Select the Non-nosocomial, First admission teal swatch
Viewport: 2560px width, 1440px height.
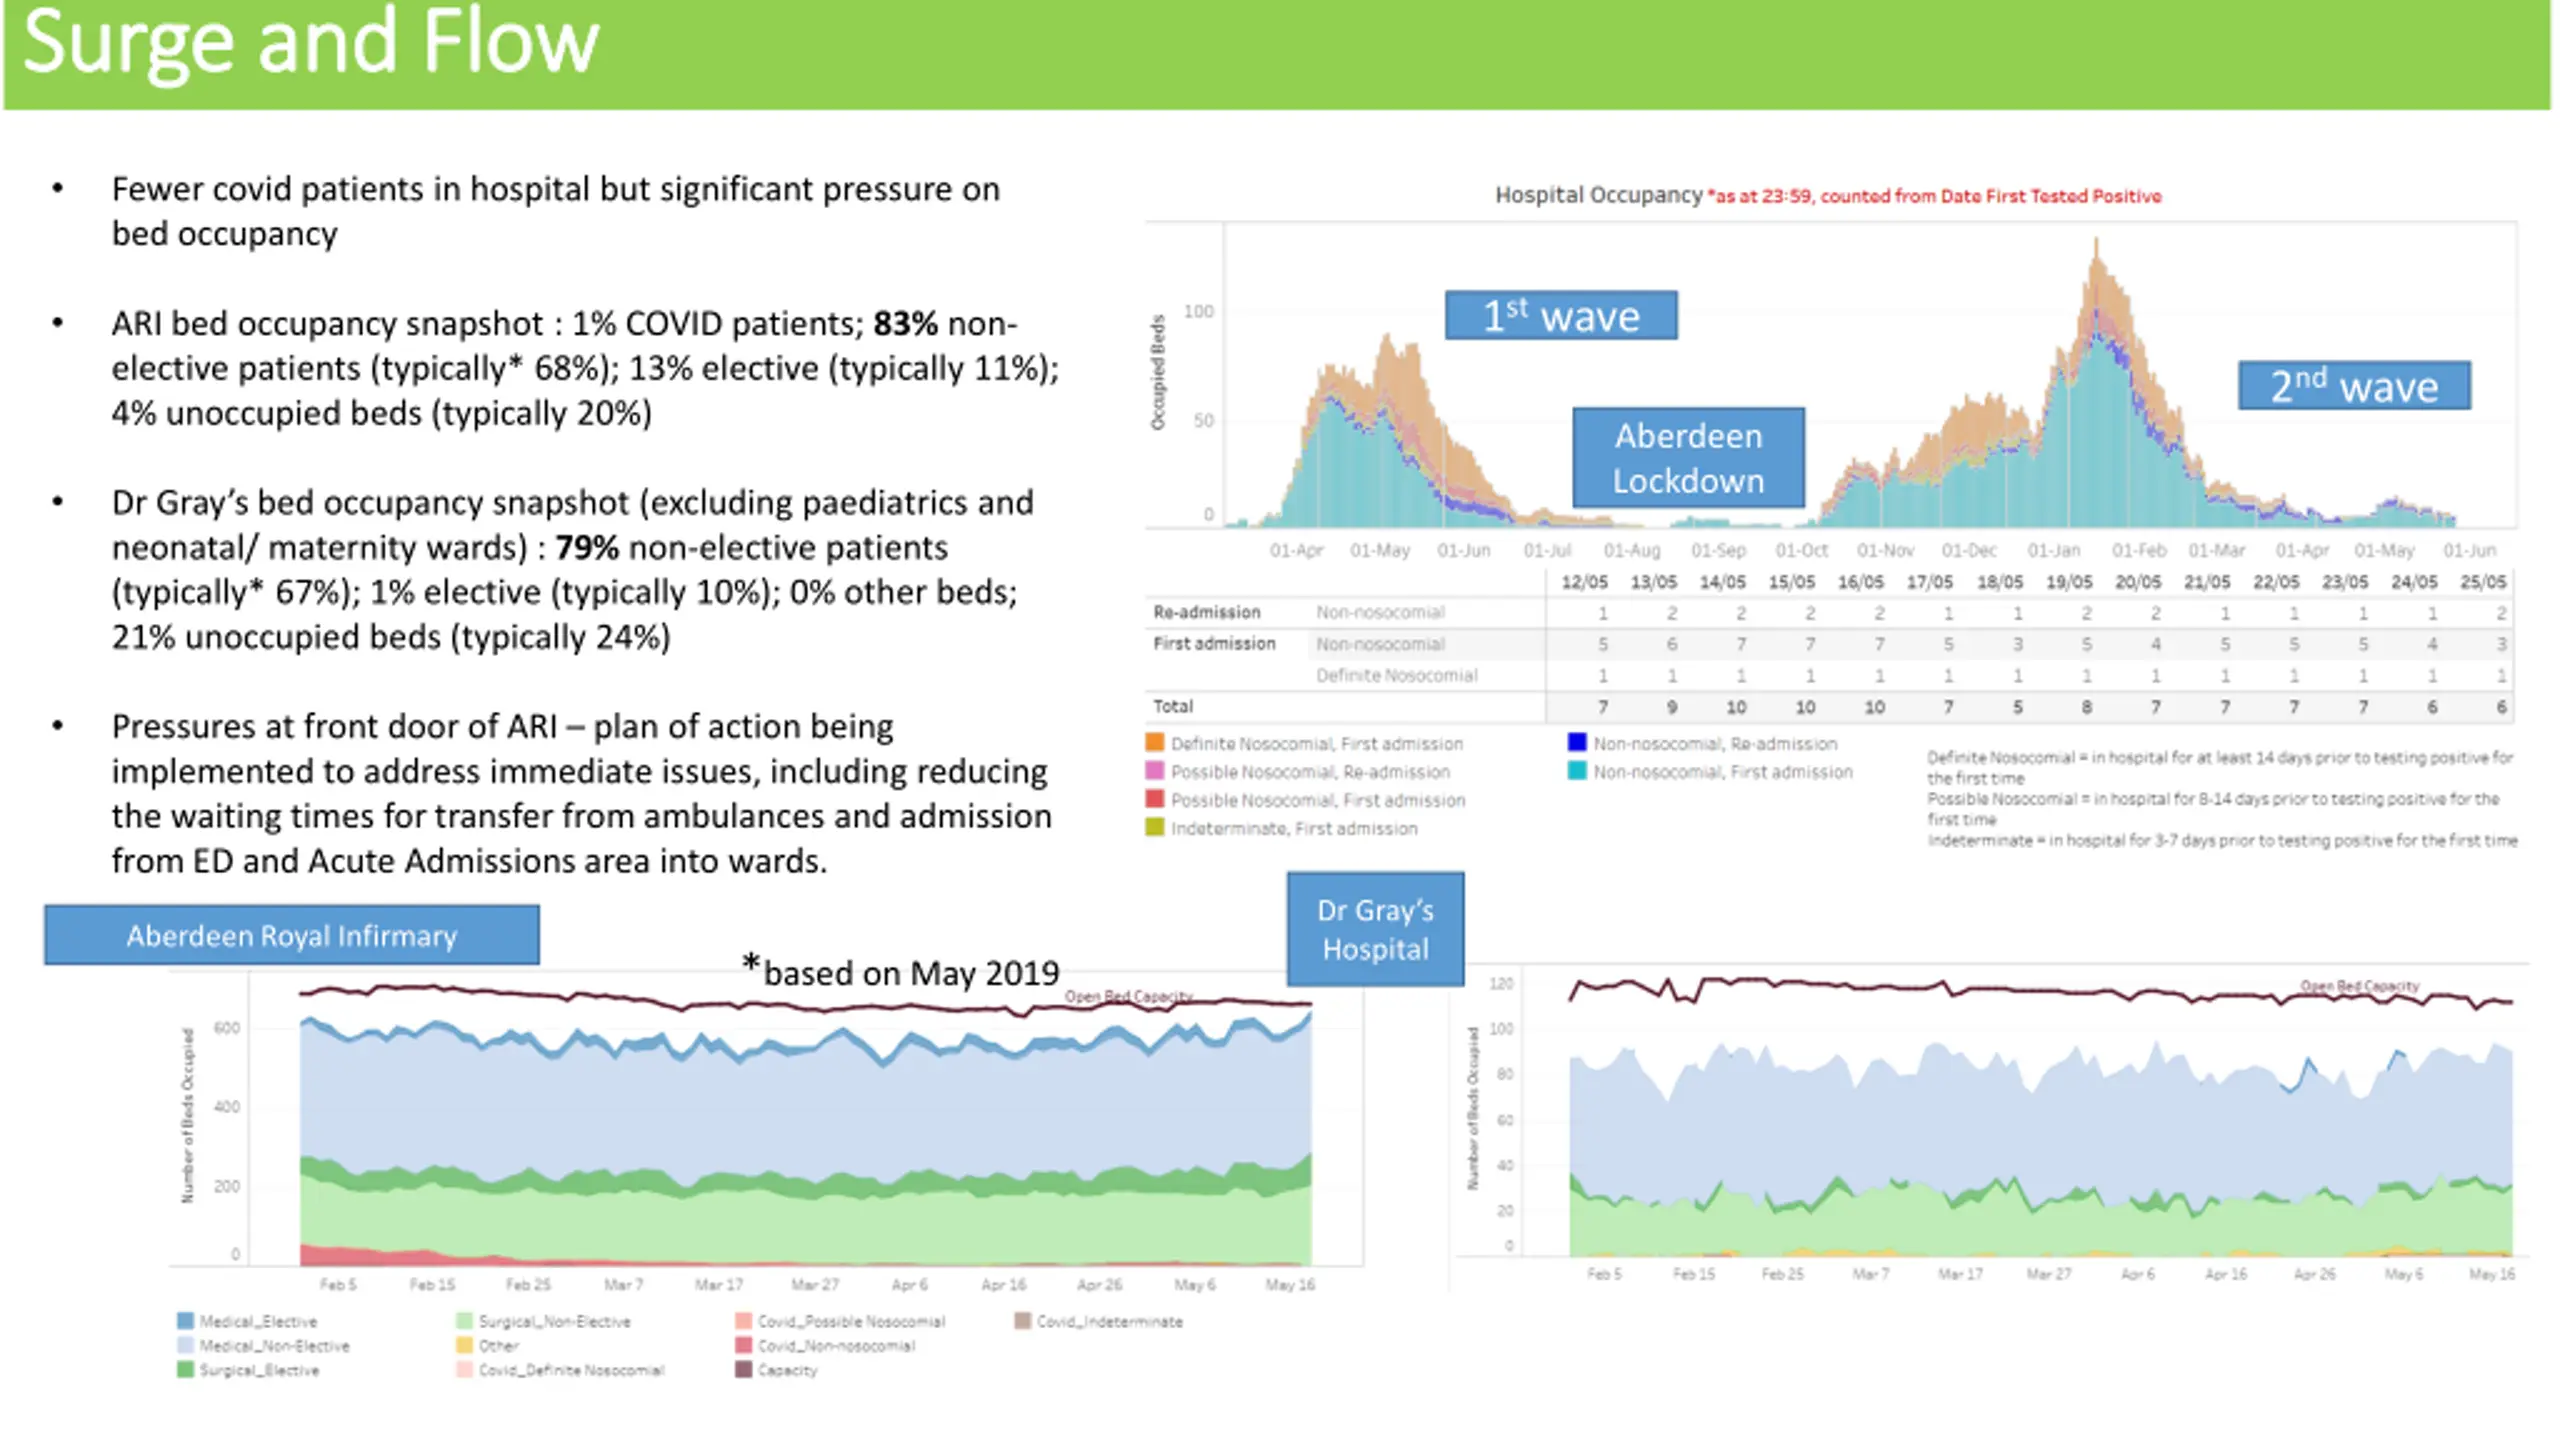point(1577,771)
